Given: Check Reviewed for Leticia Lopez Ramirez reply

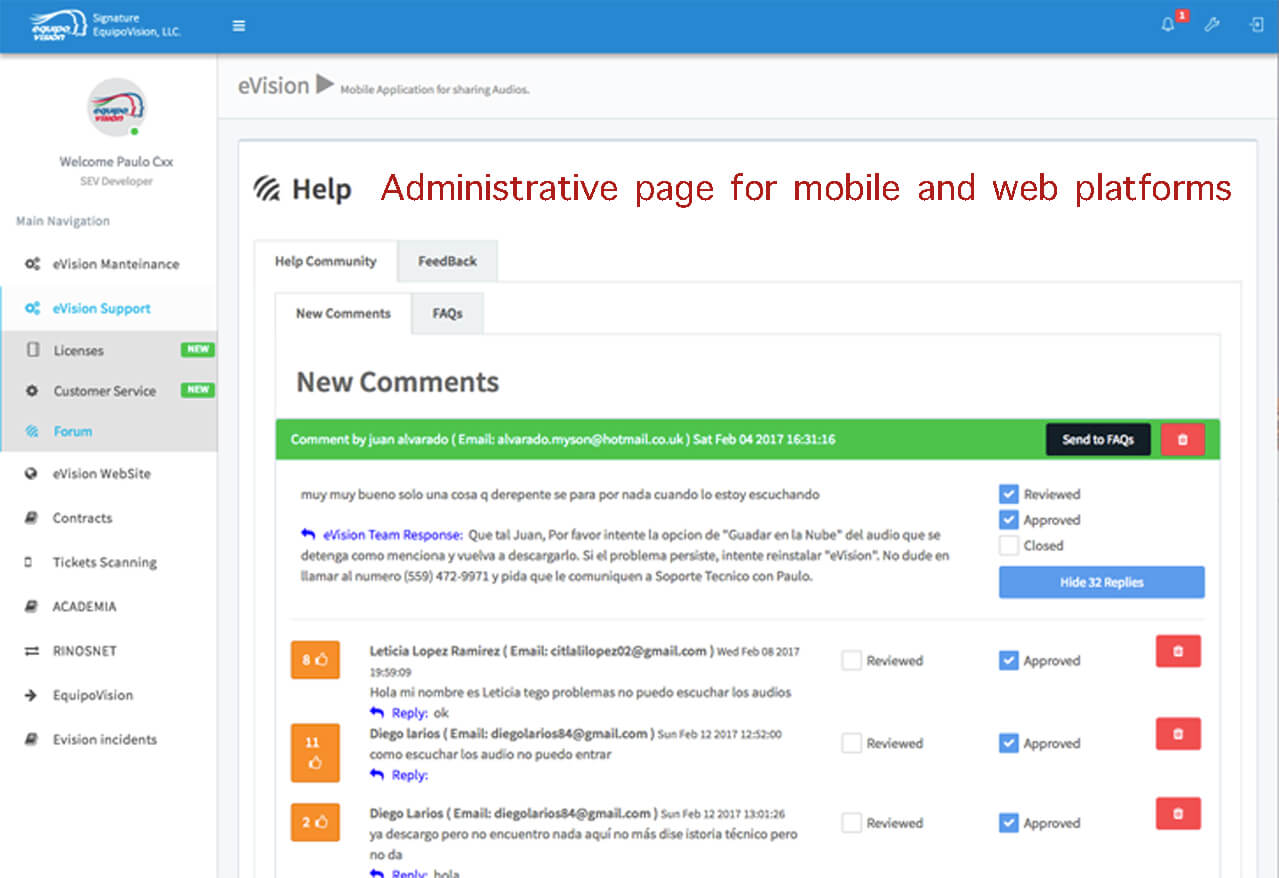Looking at the screenshot, I should click(852, 661).
